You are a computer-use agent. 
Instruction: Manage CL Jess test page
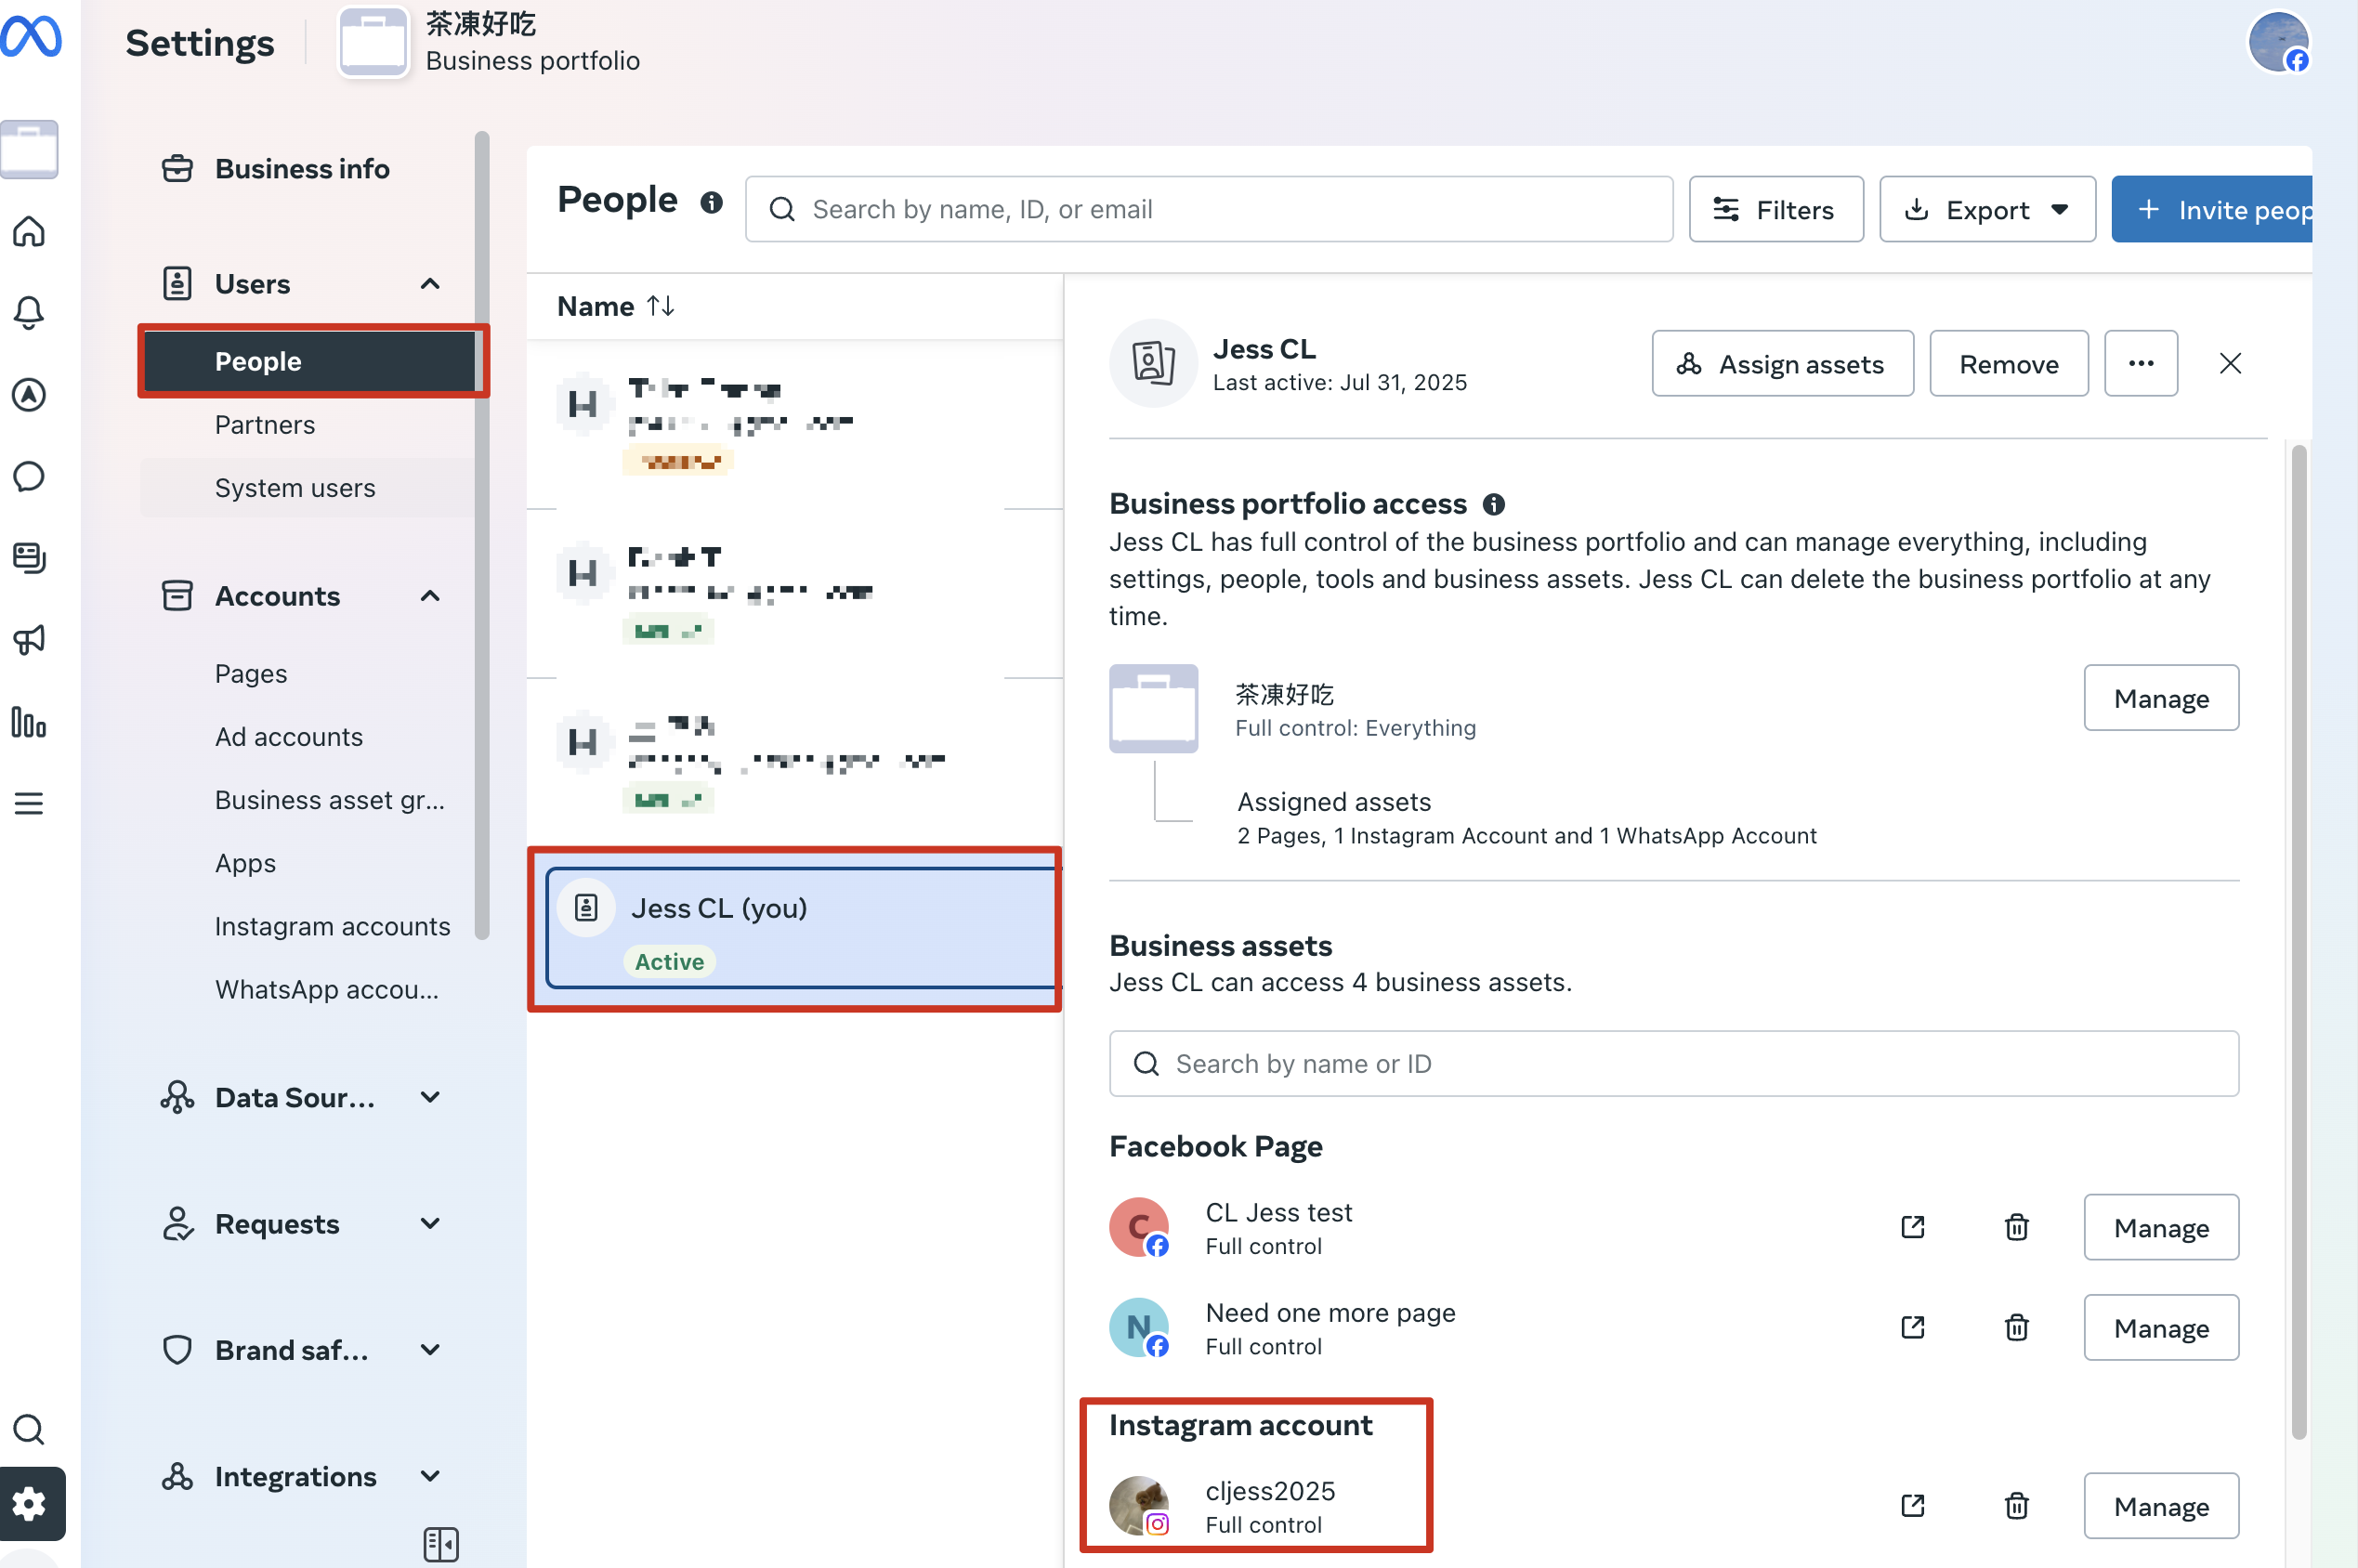pyautogui.click(x=2160, y=1227)
